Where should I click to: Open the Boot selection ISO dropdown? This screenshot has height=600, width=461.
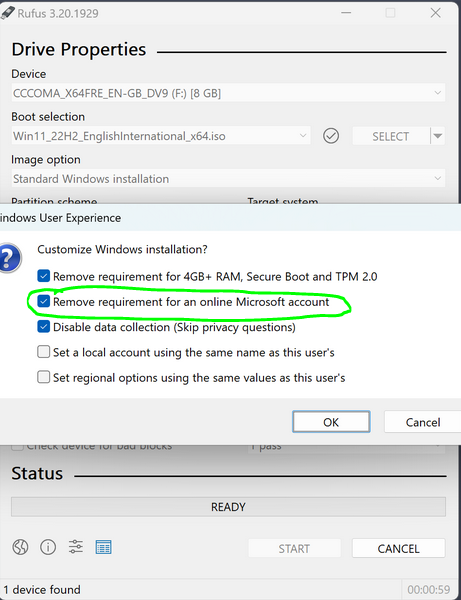(x=161, y=136)
